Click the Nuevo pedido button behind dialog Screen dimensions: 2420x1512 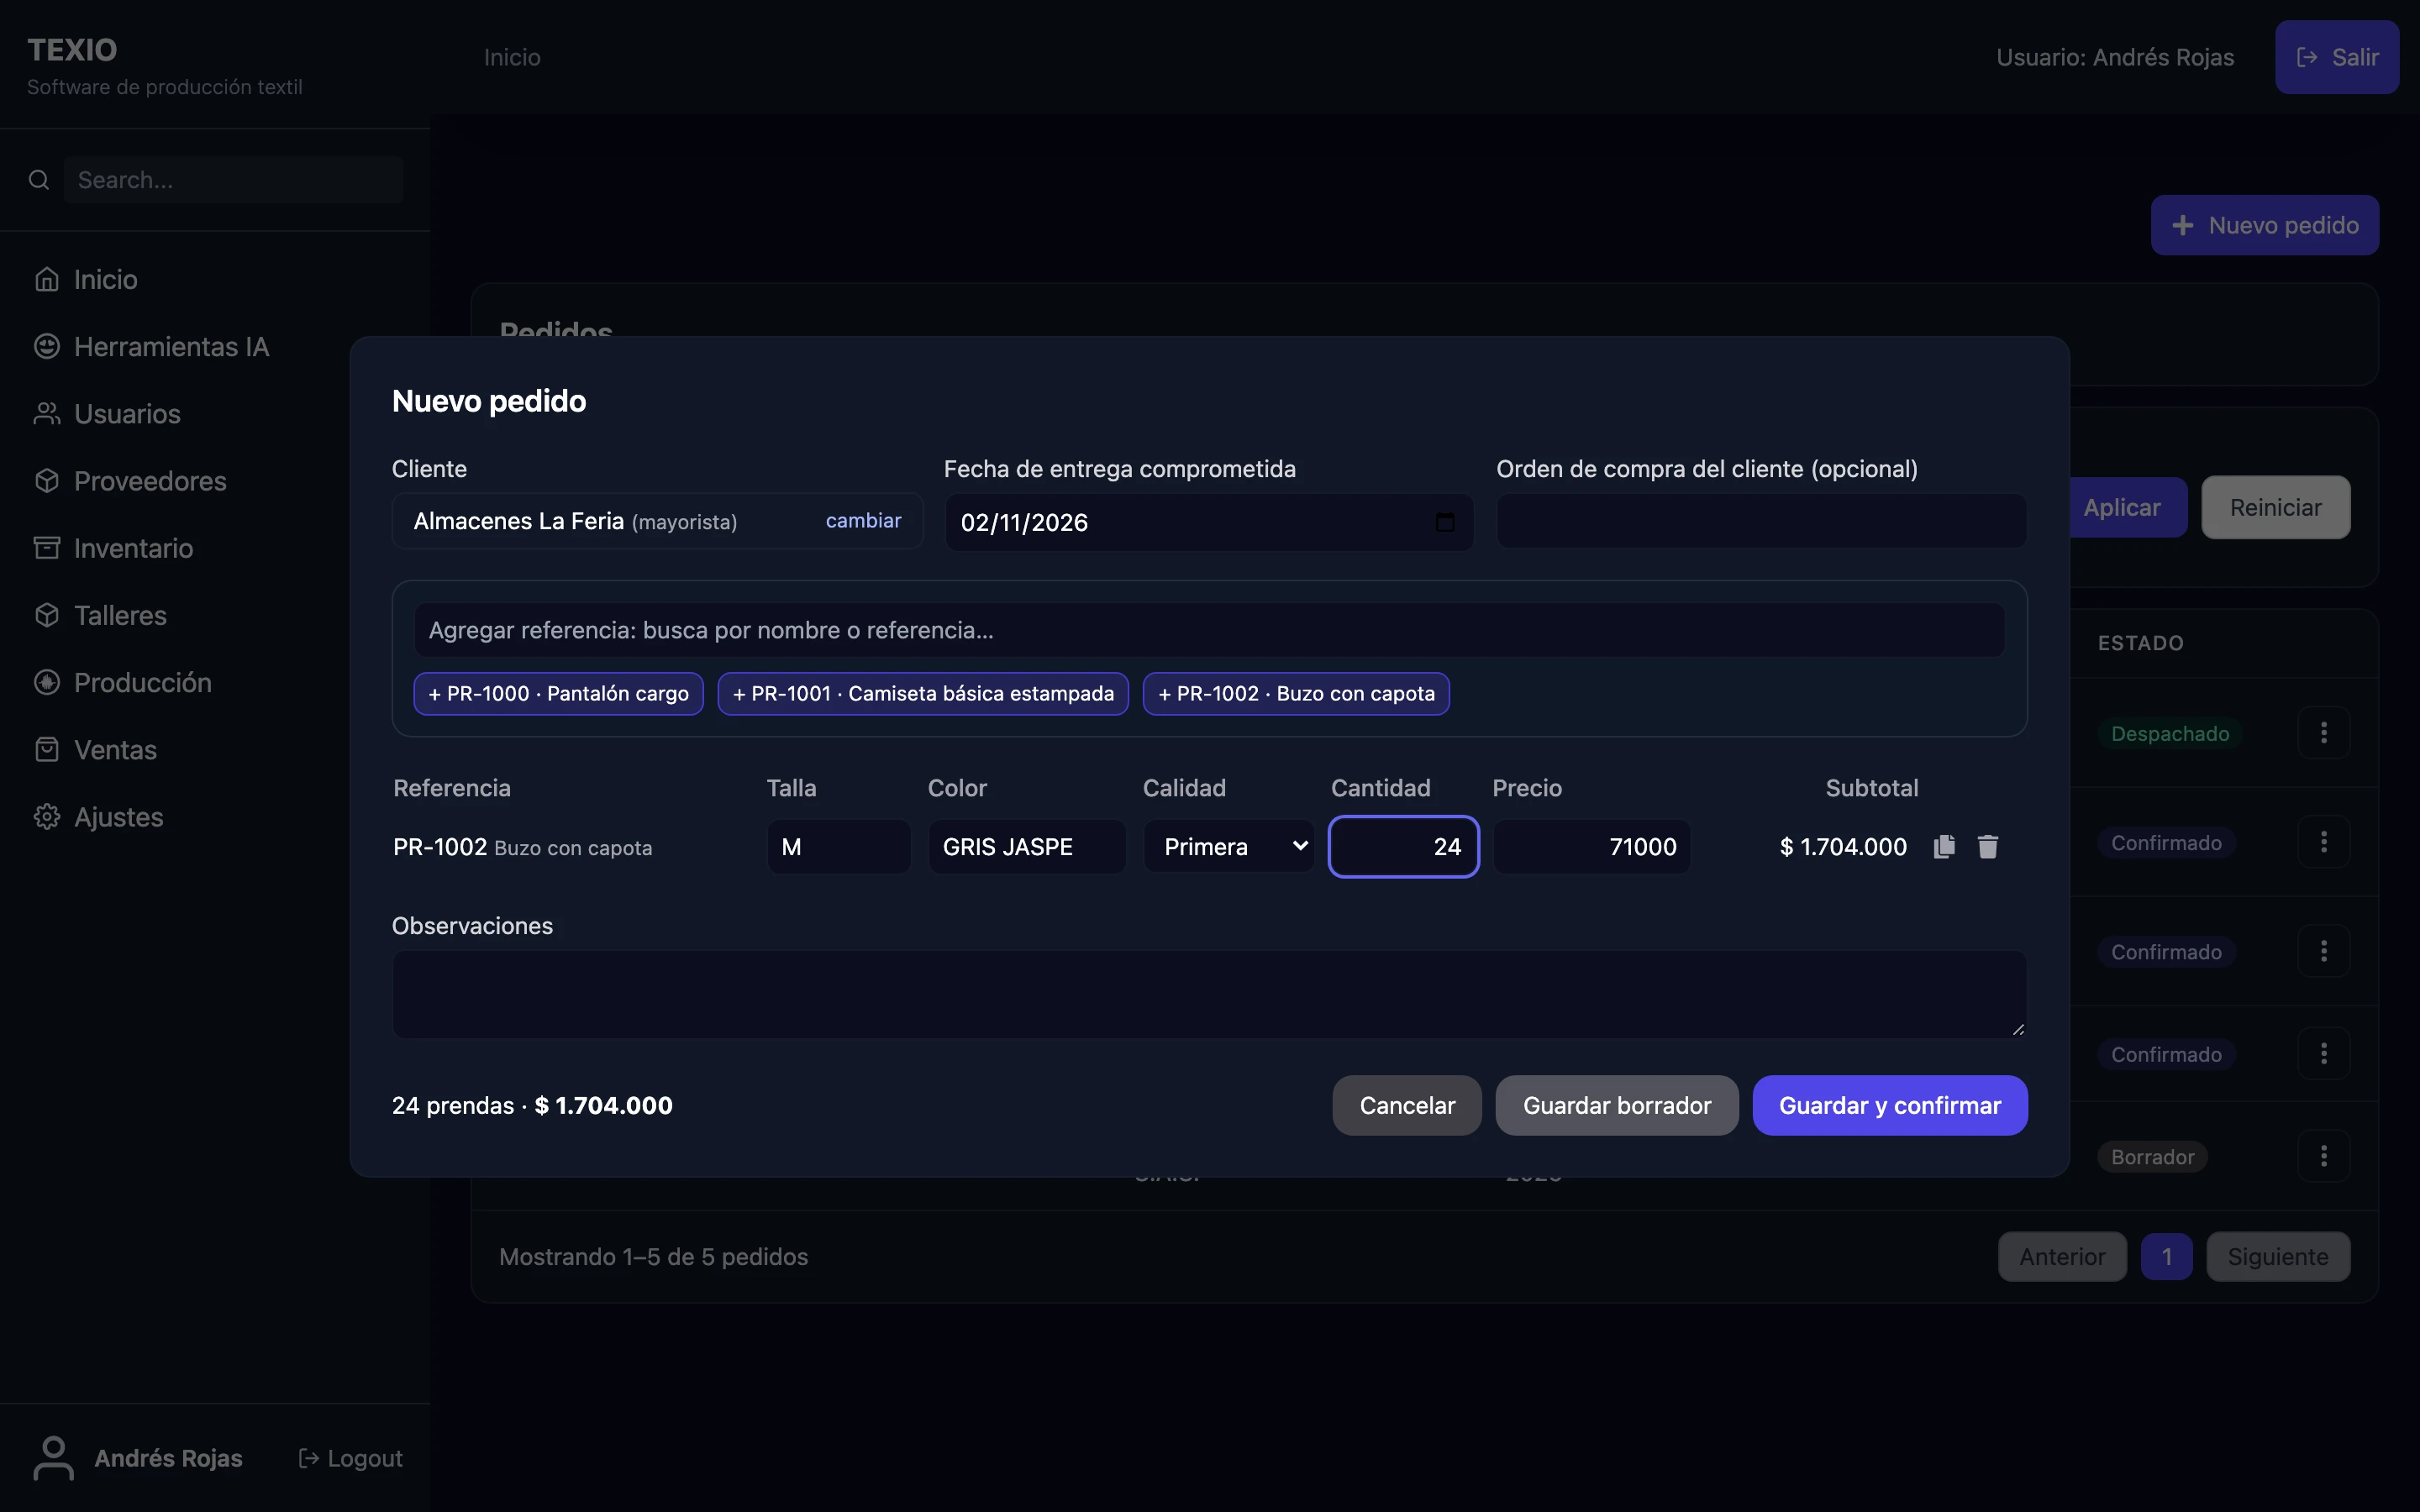coord(2264,225)
